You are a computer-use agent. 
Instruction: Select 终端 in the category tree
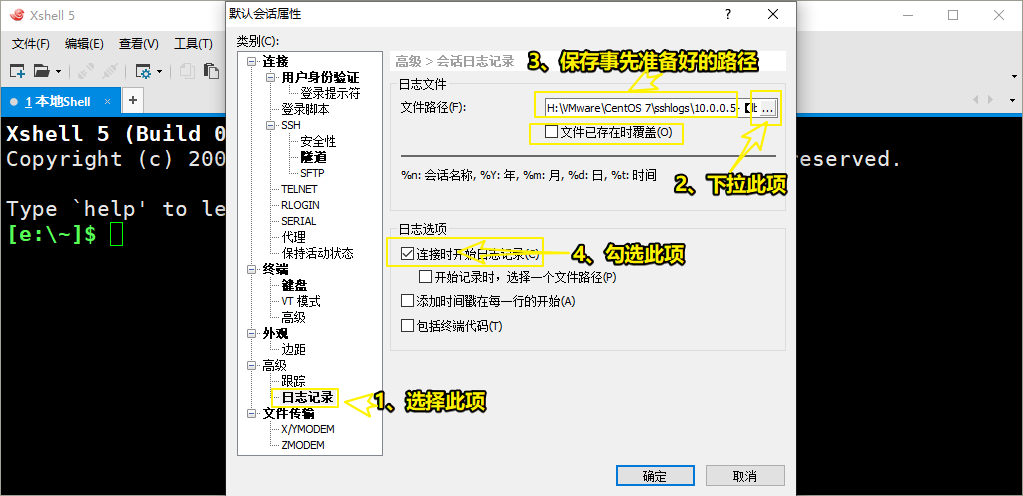tap(275, 269)
